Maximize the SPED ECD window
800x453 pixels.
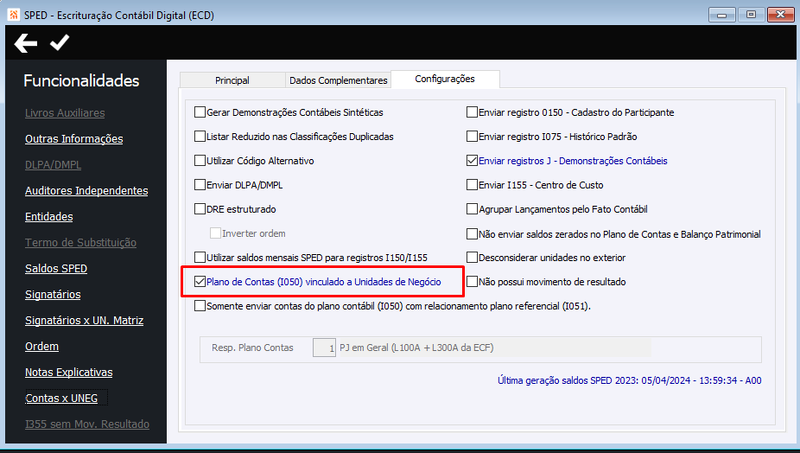[x=751, y=14]
